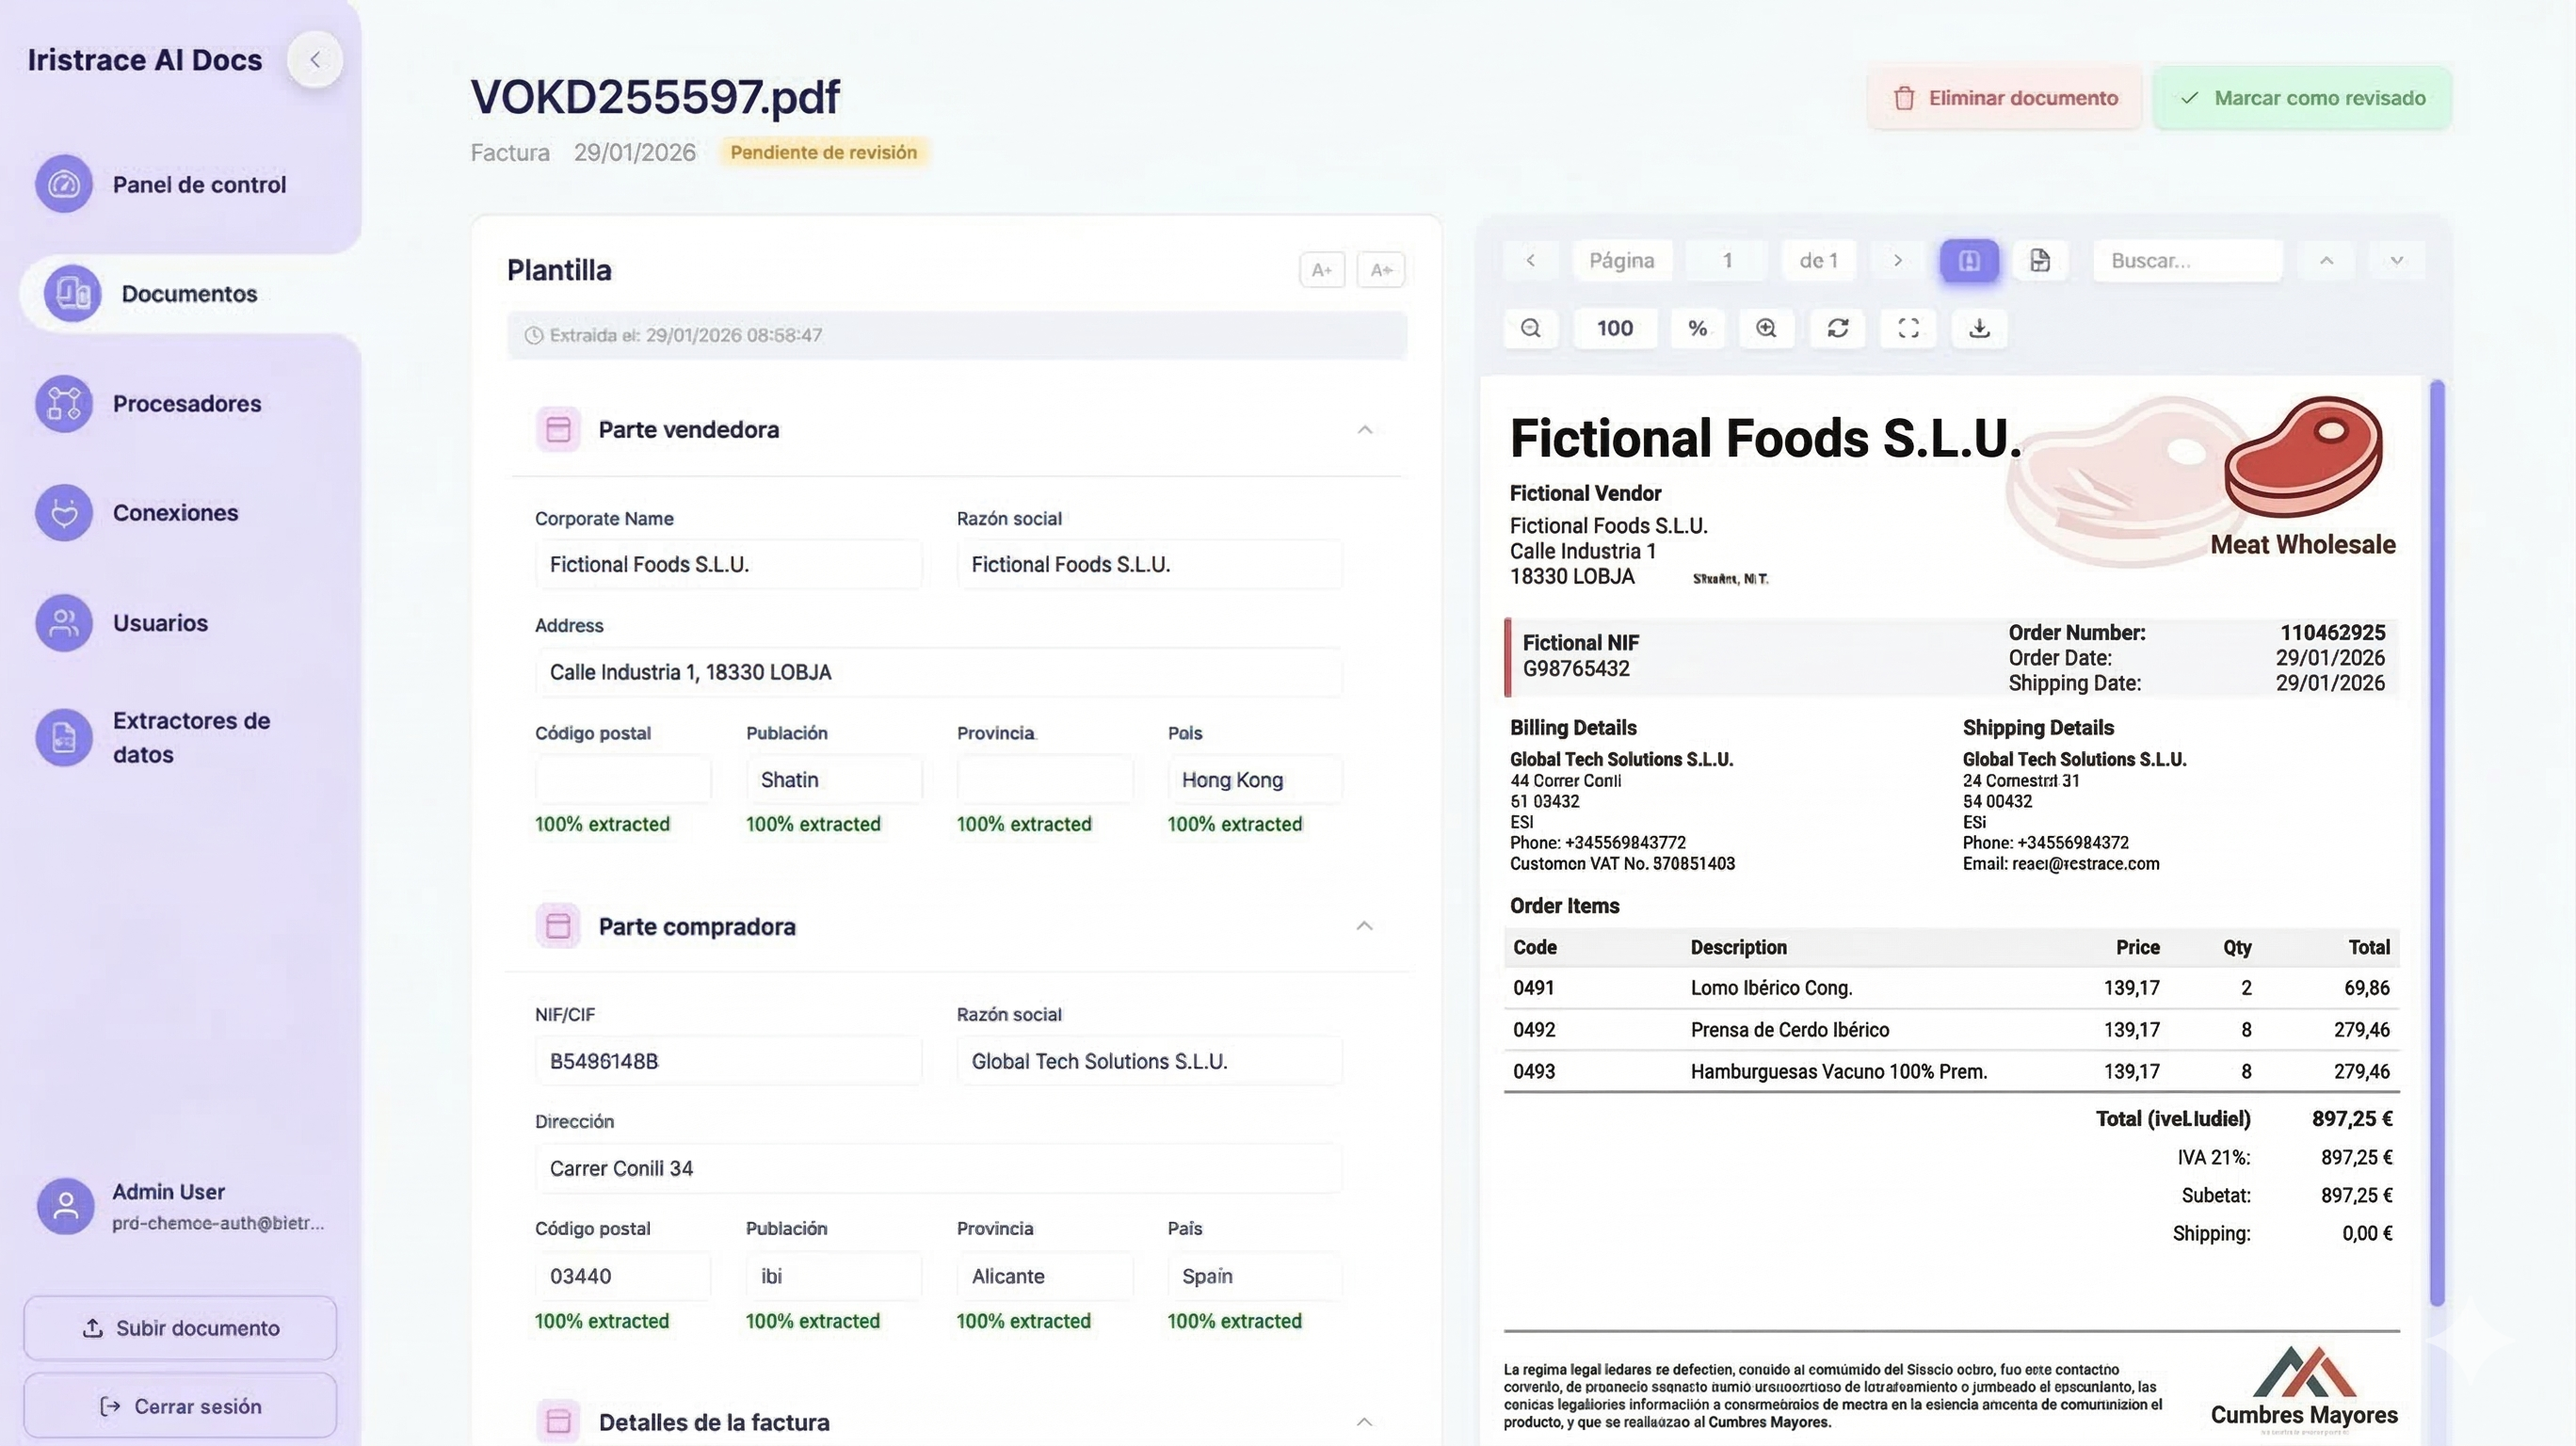The image size is (2576, 1446).
Task: Switch to the text page view icon
Action: [2040, 261]
